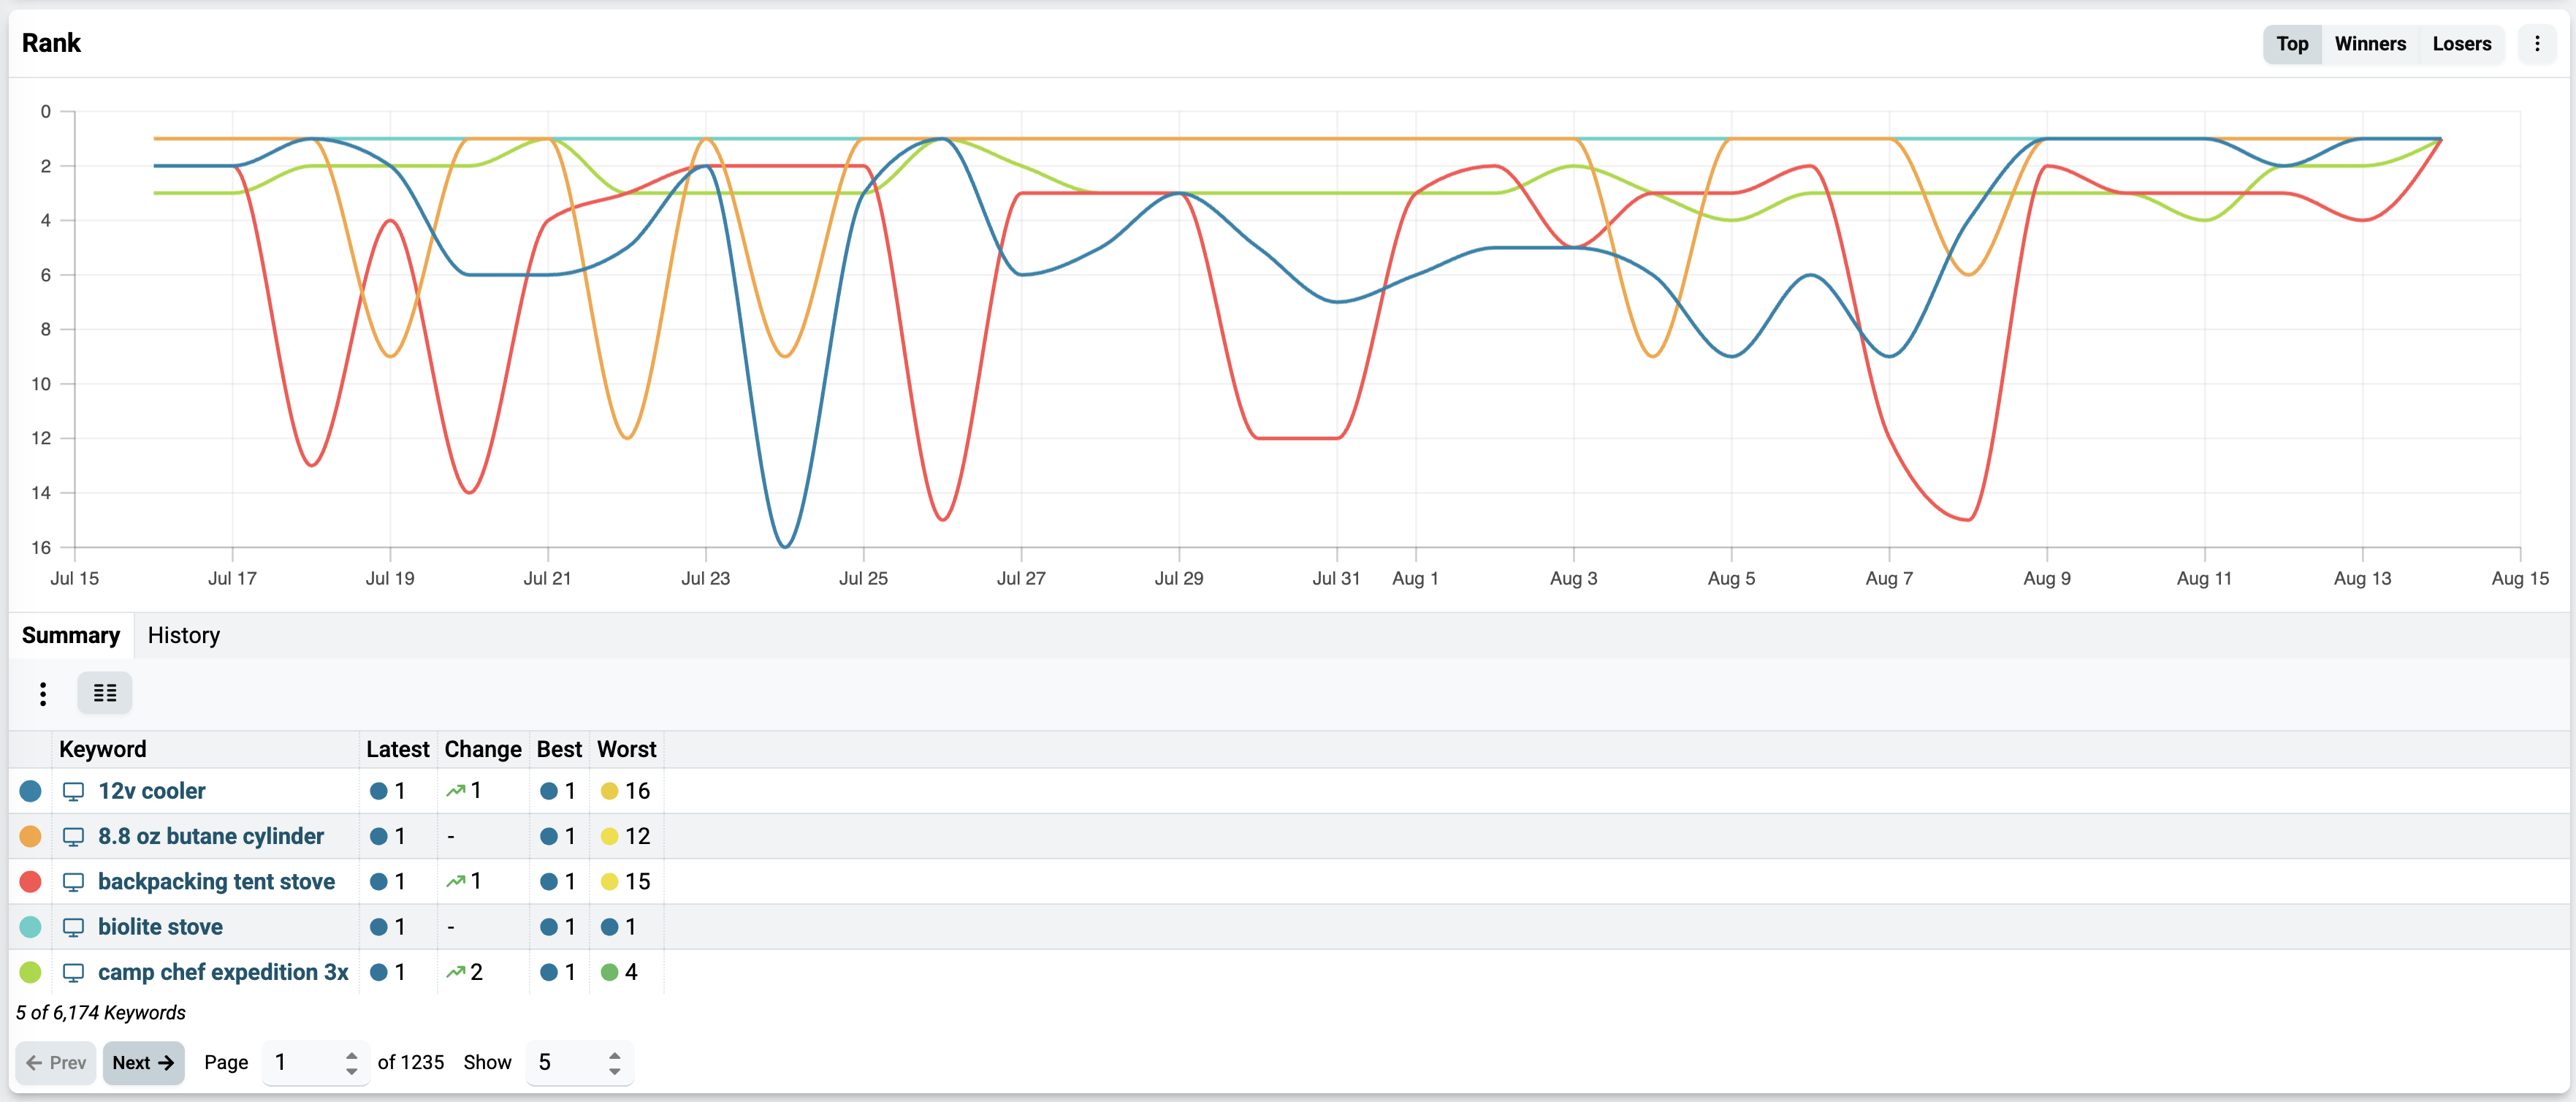
Task: Open the Rank panel three-dot options menu
Action: [x=2536, y=44]
